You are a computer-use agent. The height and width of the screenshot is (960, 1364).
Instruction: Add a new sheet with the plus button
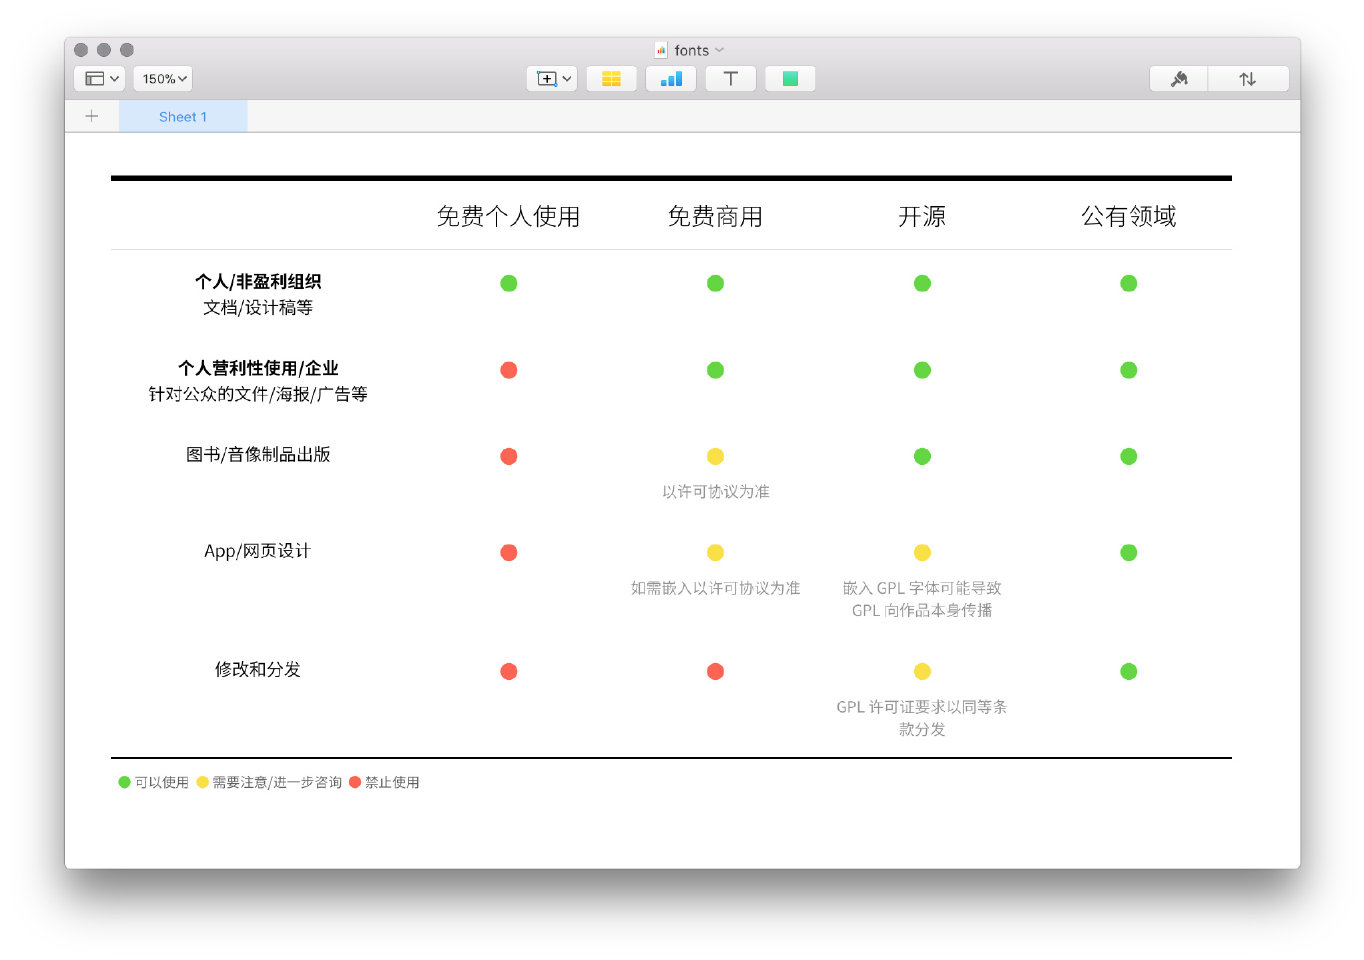point(92,116)
